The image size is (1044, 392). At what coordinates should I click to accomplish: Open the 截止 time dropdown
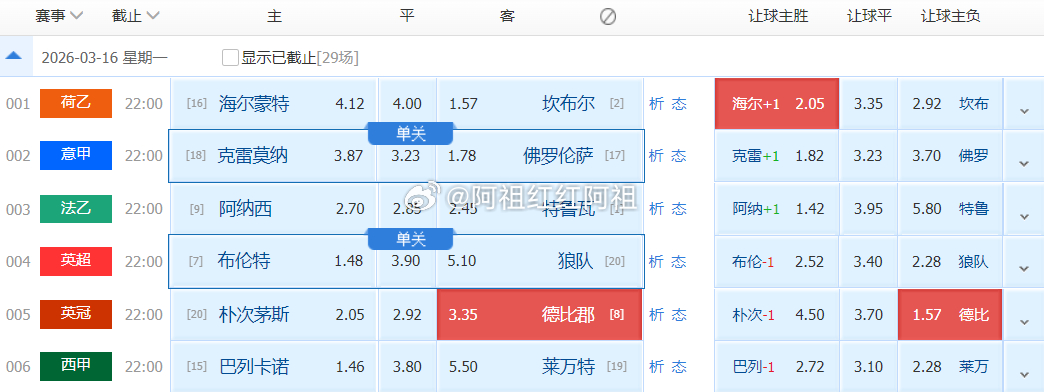point(136,16)
